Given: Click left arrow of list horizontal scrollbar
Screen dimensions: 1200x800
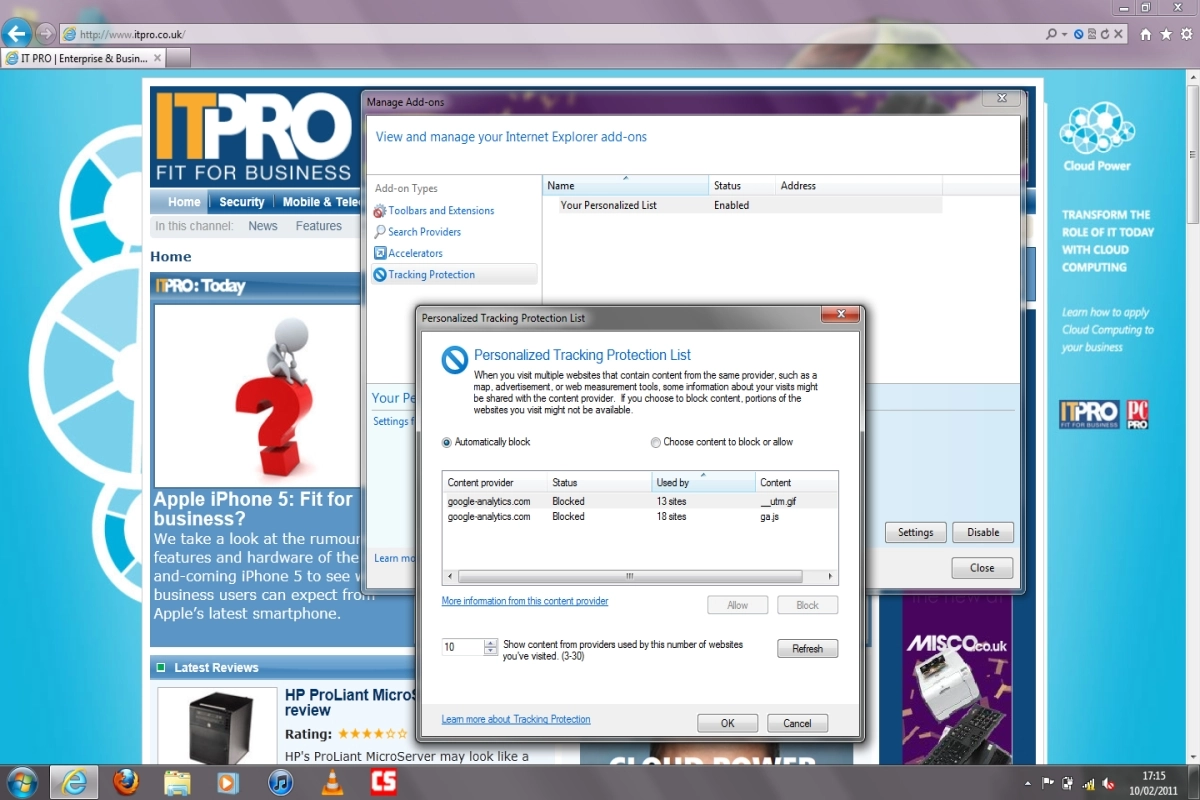Looking at the screenshot, I should pyautogui.click(x=450, y=577).
